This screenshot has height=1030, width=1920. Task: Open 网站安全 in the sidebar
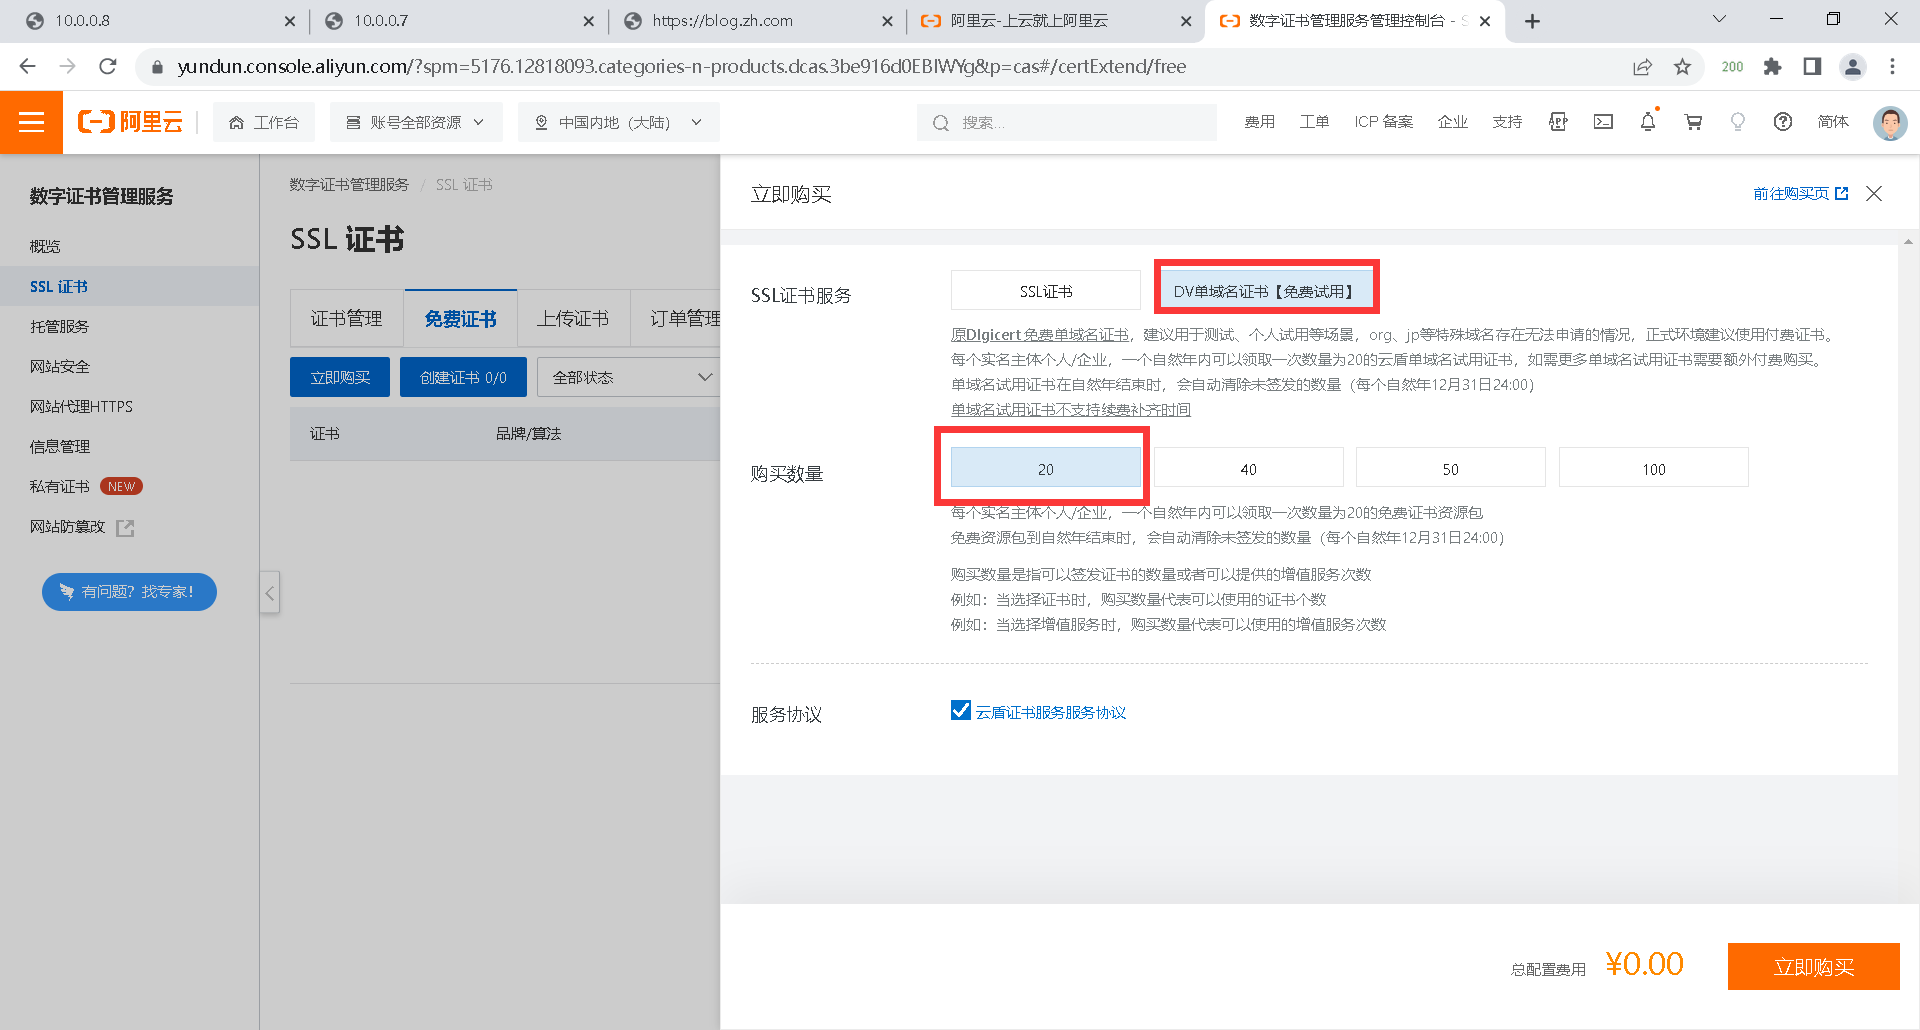tap(60, 366)
